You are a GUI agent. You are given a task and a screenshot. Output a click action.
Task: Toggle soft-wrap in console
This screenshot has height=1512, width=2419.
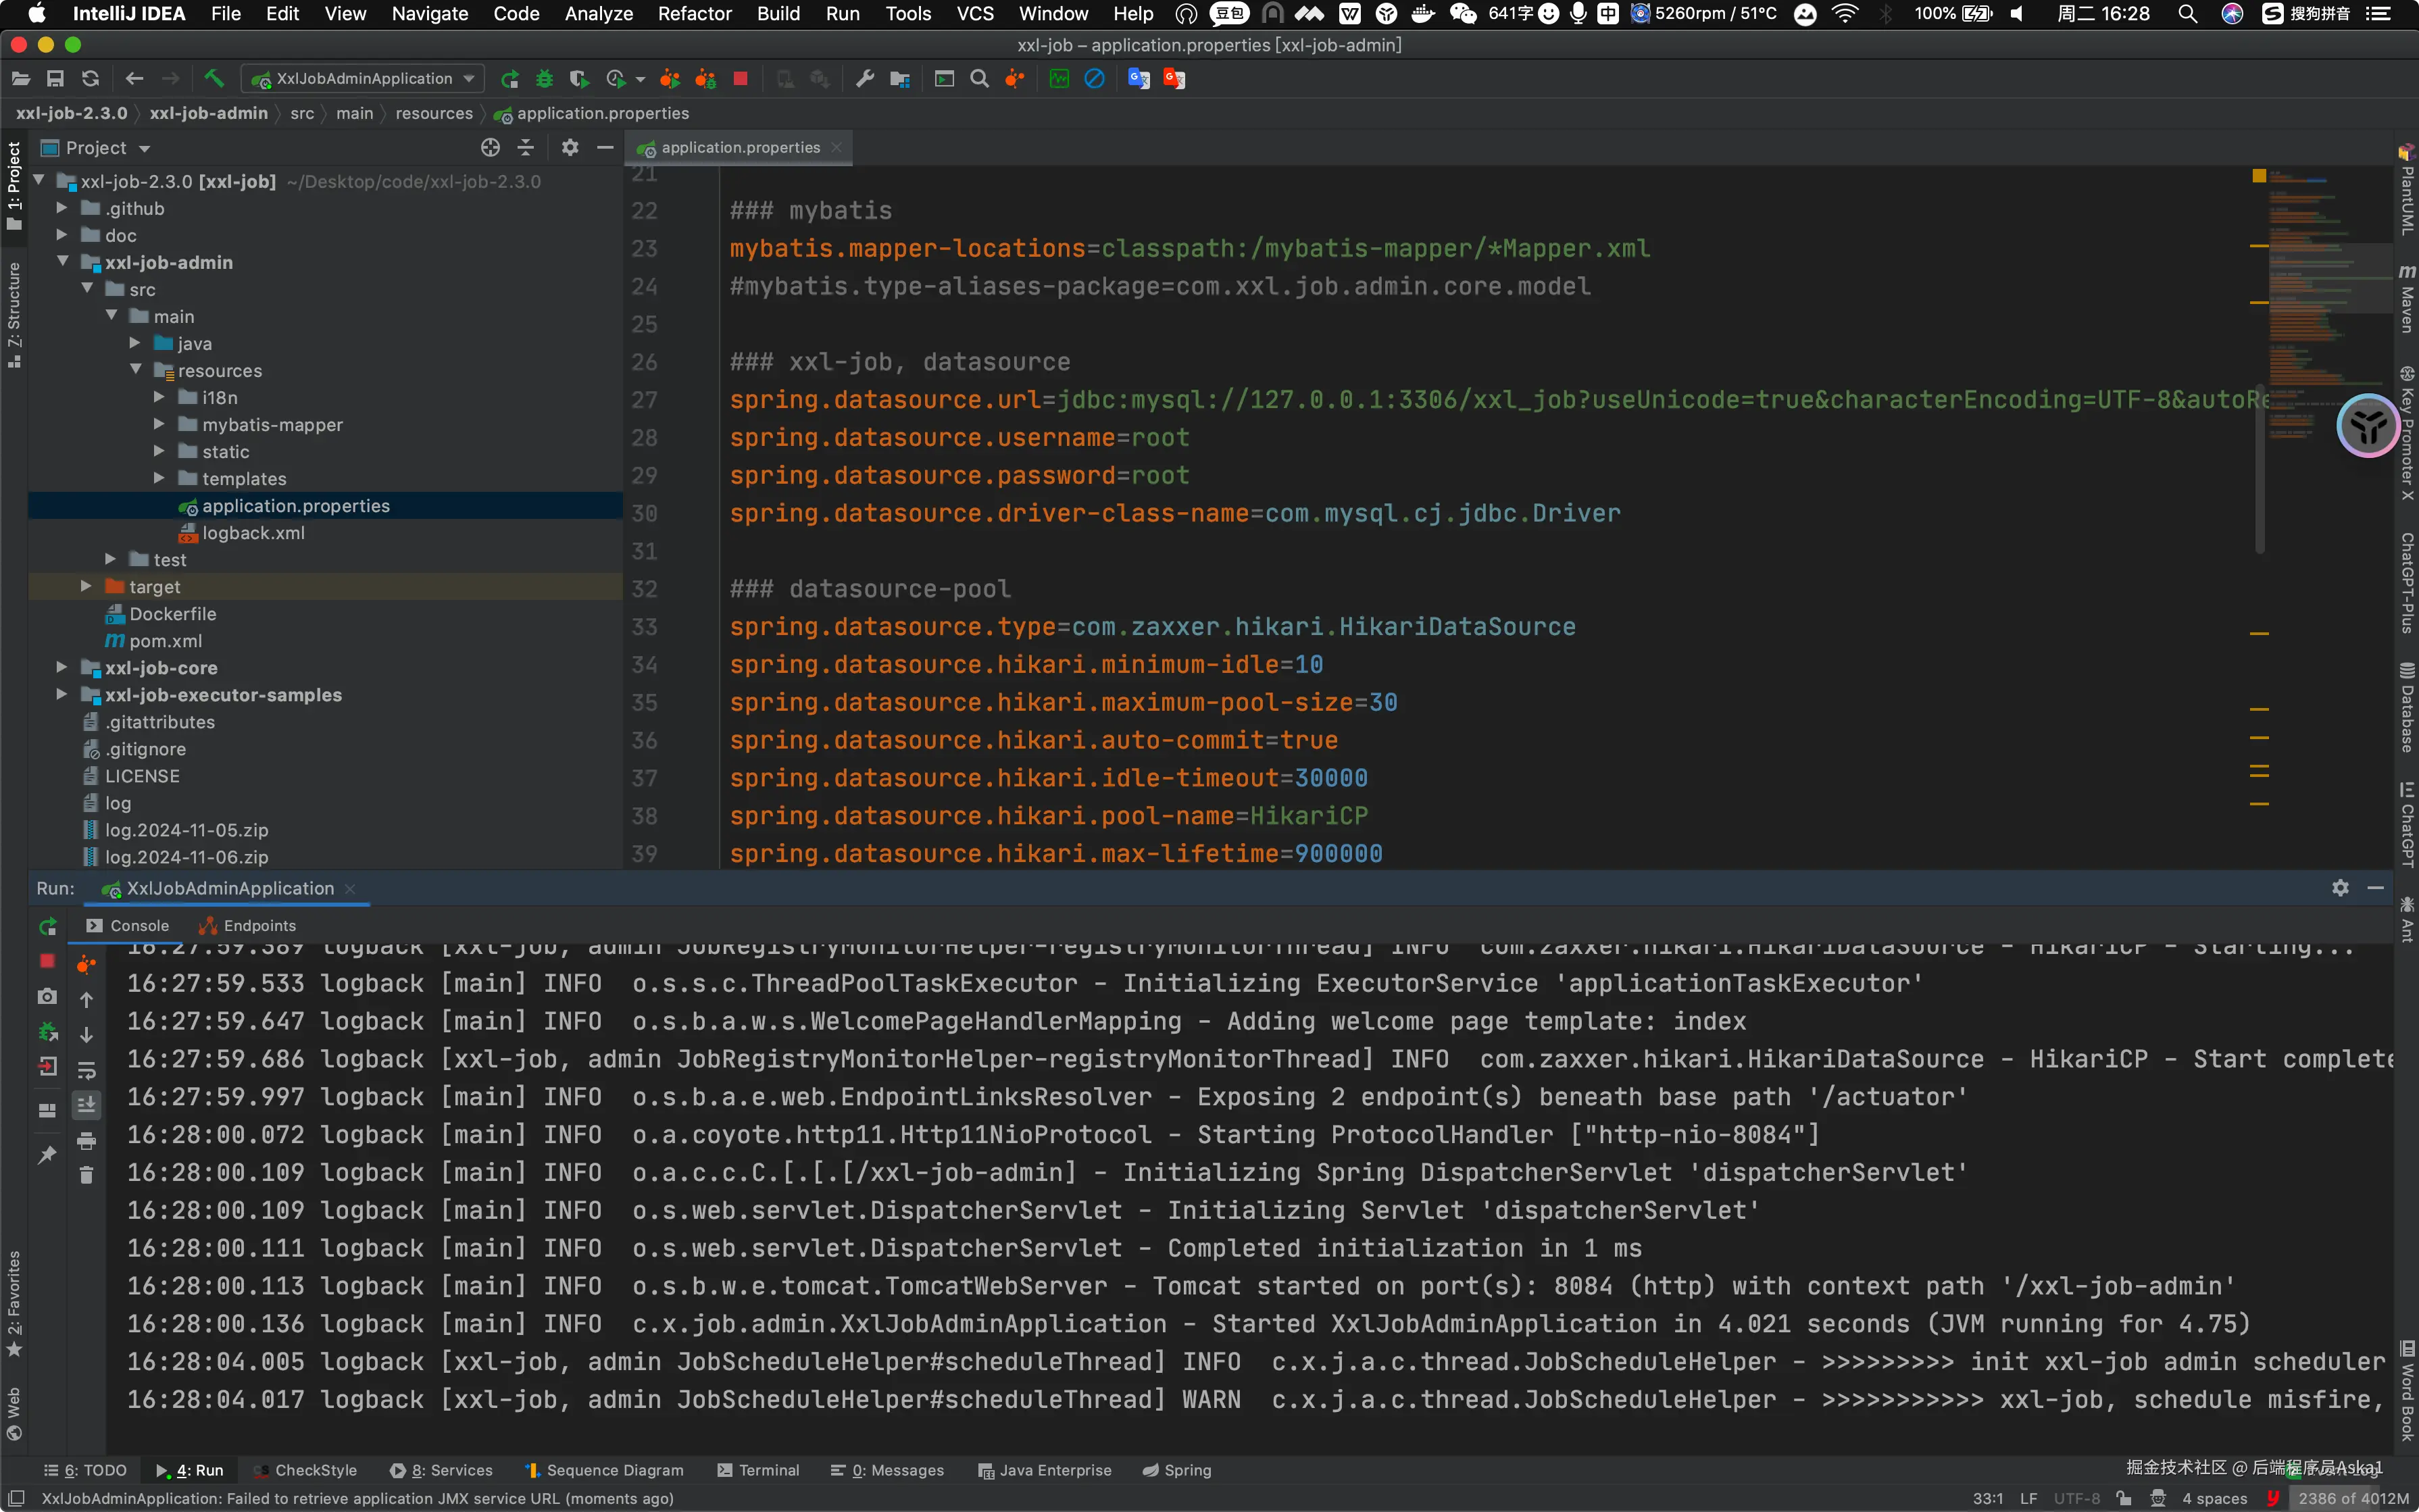[87, 1070]
